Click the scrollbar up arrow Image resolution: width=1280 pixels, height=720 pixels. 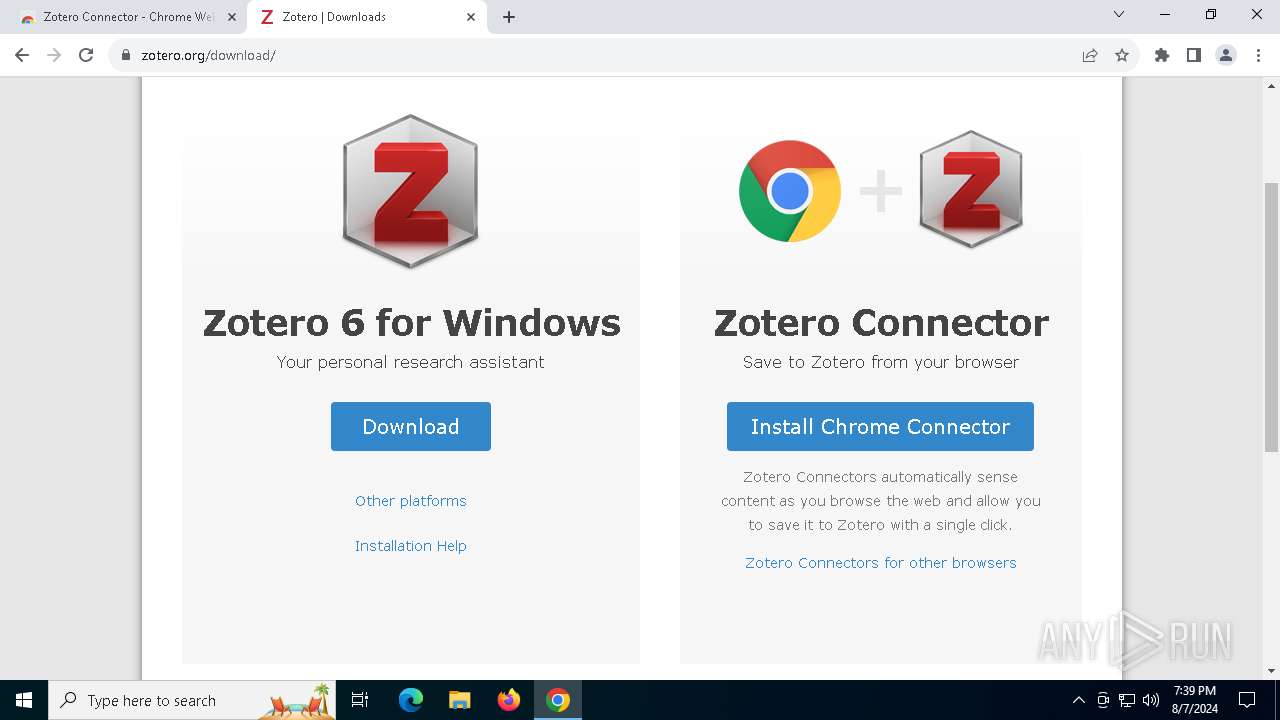(1271, 85)
